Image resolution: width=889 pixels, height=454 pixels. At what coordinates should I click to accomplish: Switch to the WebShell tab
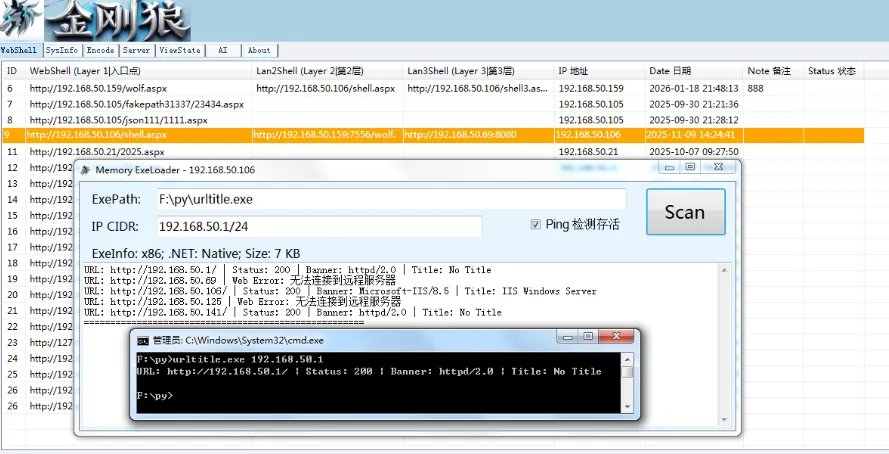tap(19, 50)
